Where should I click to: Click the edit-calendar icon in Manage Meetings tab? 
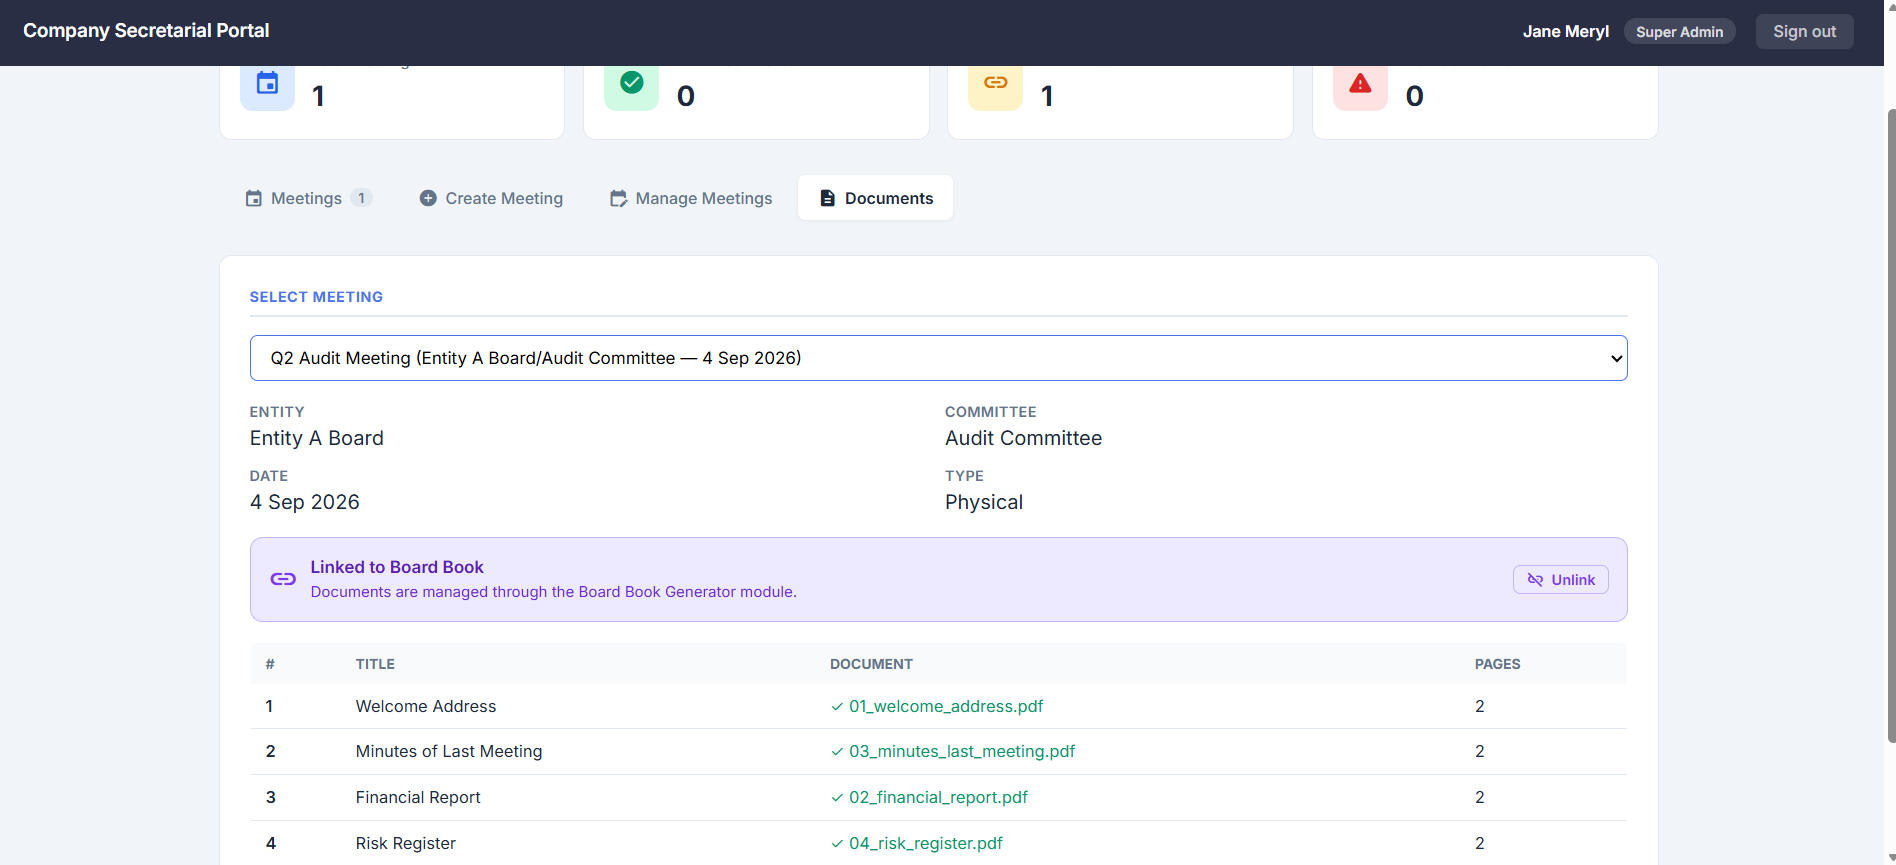(x=619, y=198)
